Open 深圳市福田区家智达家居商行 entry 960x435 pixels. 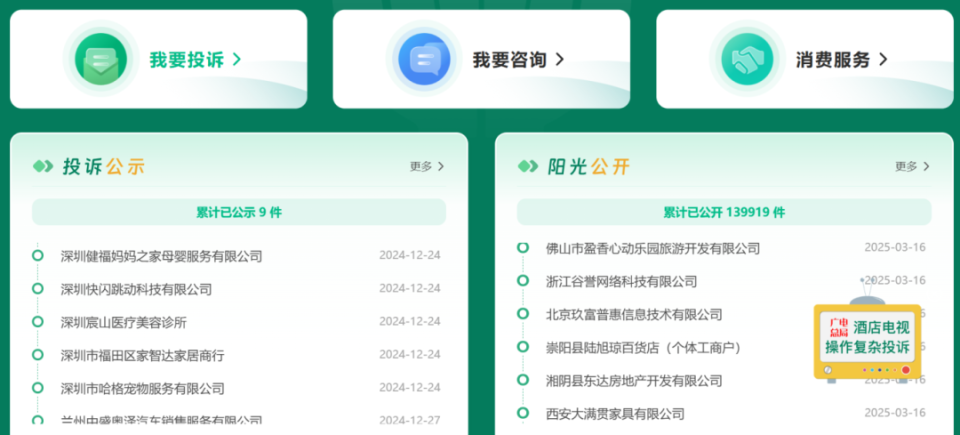(142, 355)
